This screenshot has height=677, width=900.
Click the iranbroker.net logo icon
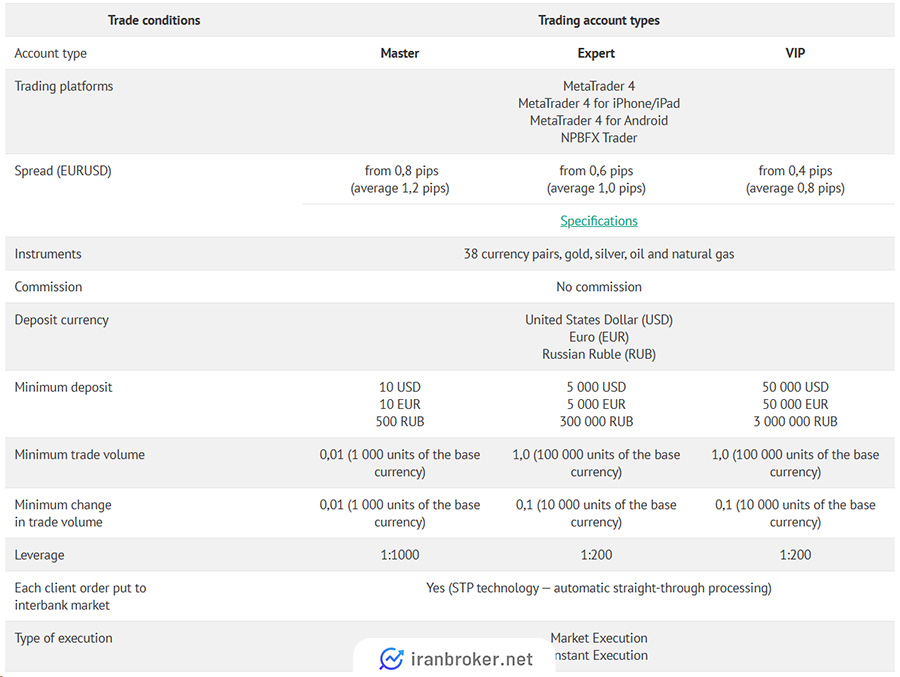click(x=391, y=659)
